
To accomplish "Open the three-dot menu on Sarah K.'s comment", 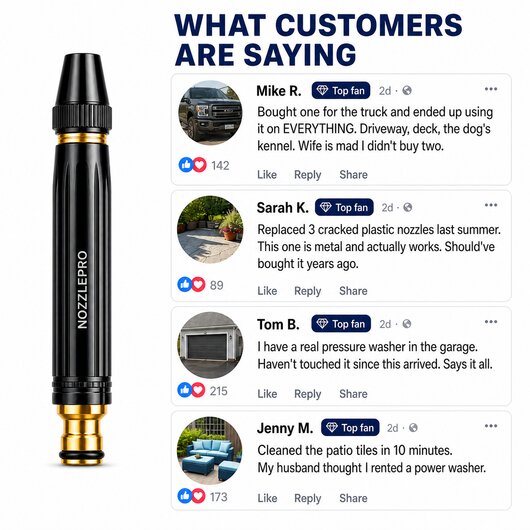I will [x=490, y=205].
